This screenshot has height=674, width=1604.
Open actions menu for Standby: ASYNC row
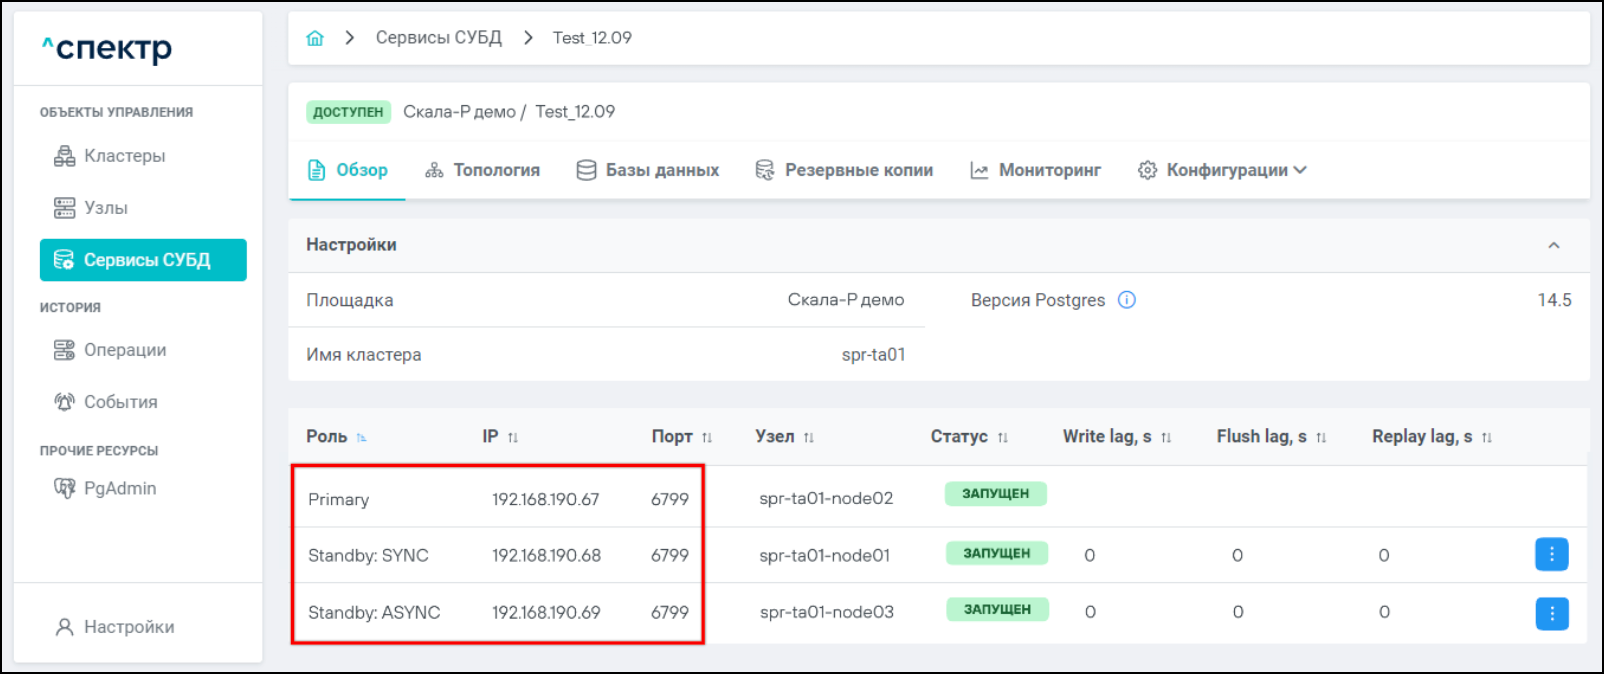(1551, 613)
